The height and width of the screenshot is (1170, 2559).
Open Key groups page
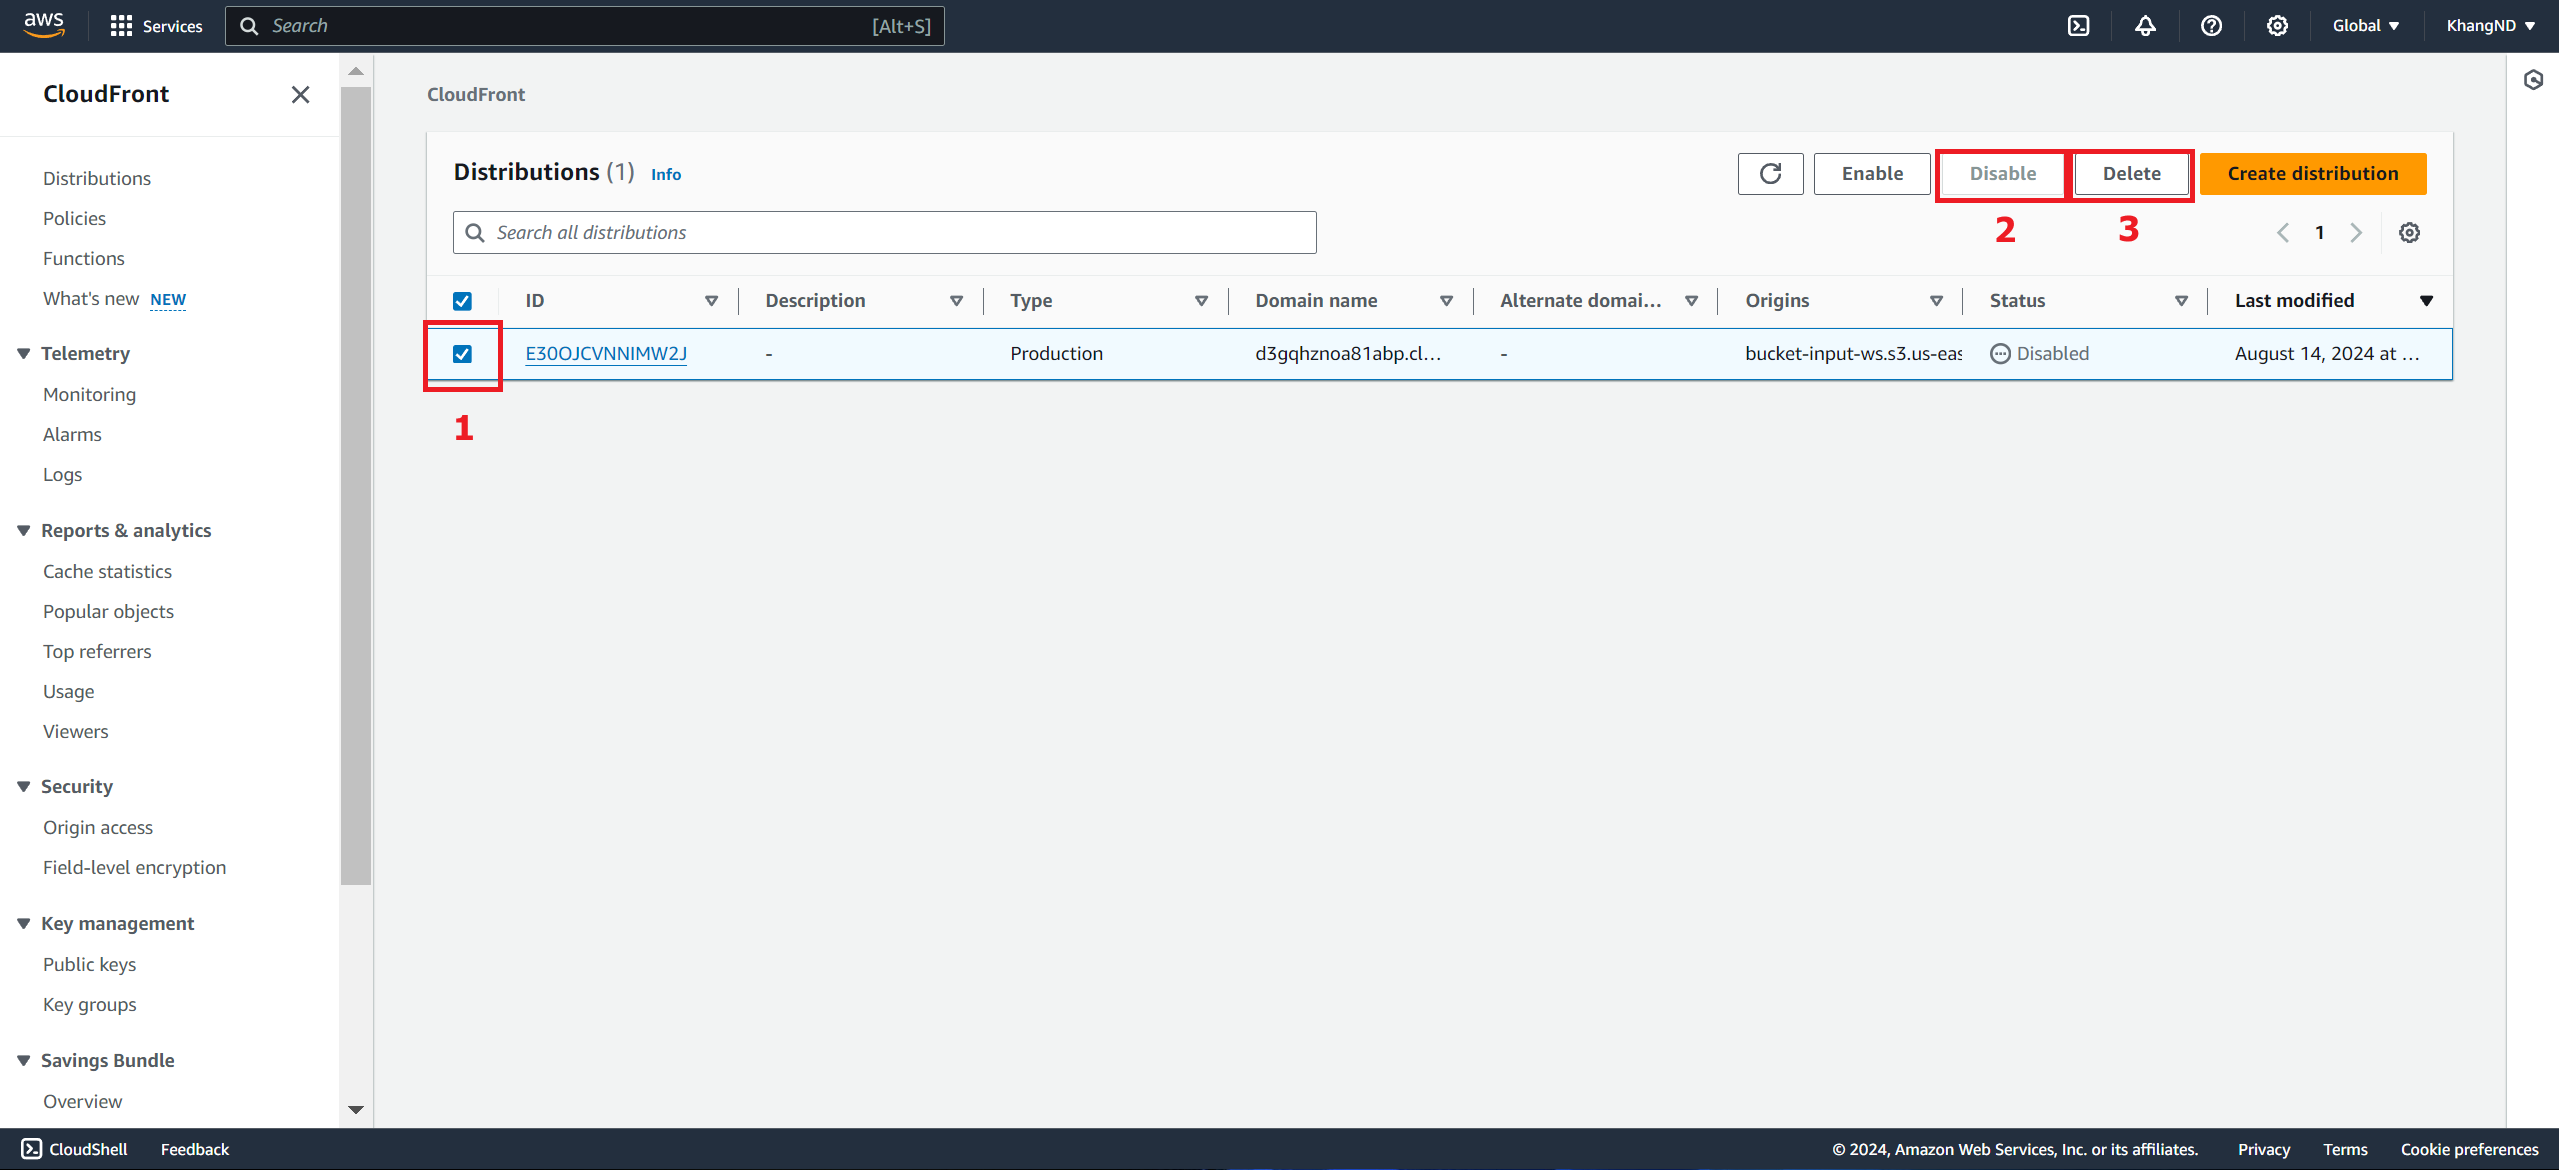pyautogui.click(x=89, y=1005)
